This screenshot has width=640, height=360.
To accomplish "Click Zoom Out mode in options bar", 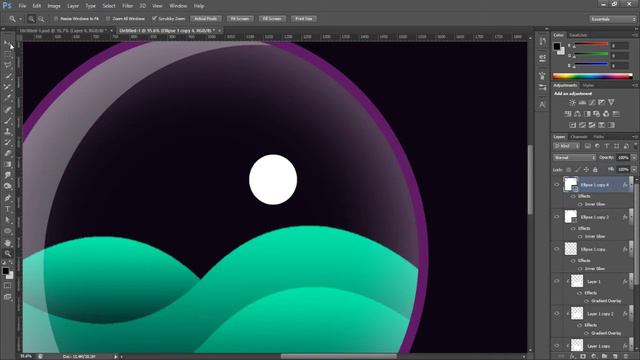I will [x=41, y=19].
